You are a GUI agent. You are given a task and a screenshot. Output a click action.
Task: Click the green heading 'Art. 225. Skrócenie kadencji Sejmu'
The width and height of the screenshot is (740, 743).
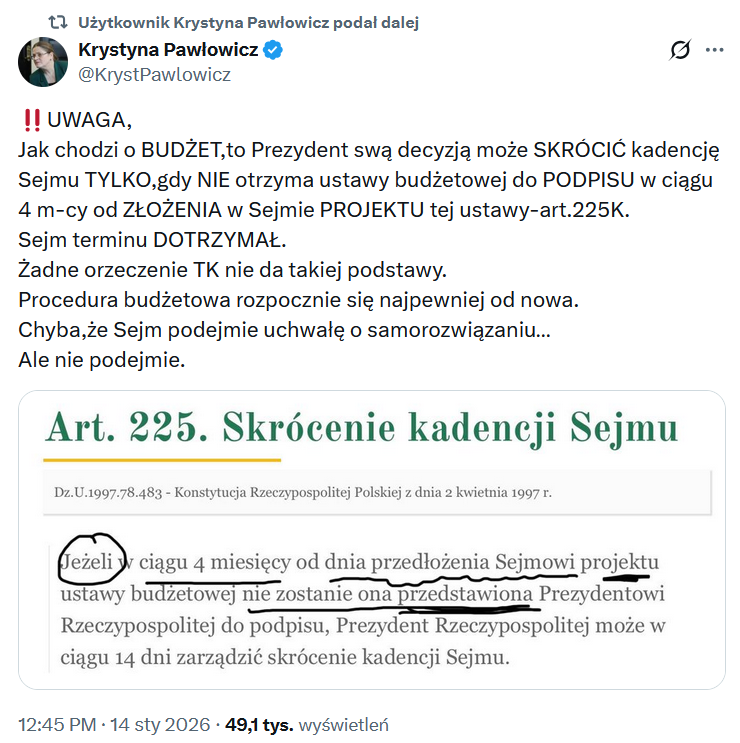pyautogui.click(x=362, y=427)
